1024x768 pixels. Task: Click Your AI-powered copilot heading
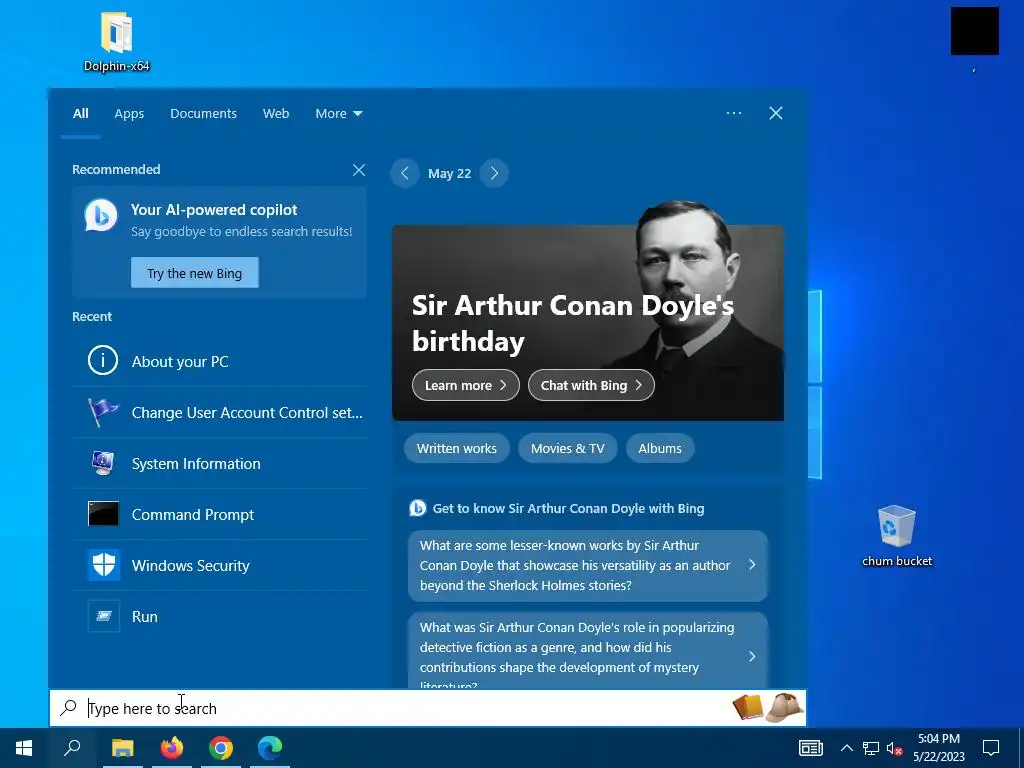[x=214, y=210]
